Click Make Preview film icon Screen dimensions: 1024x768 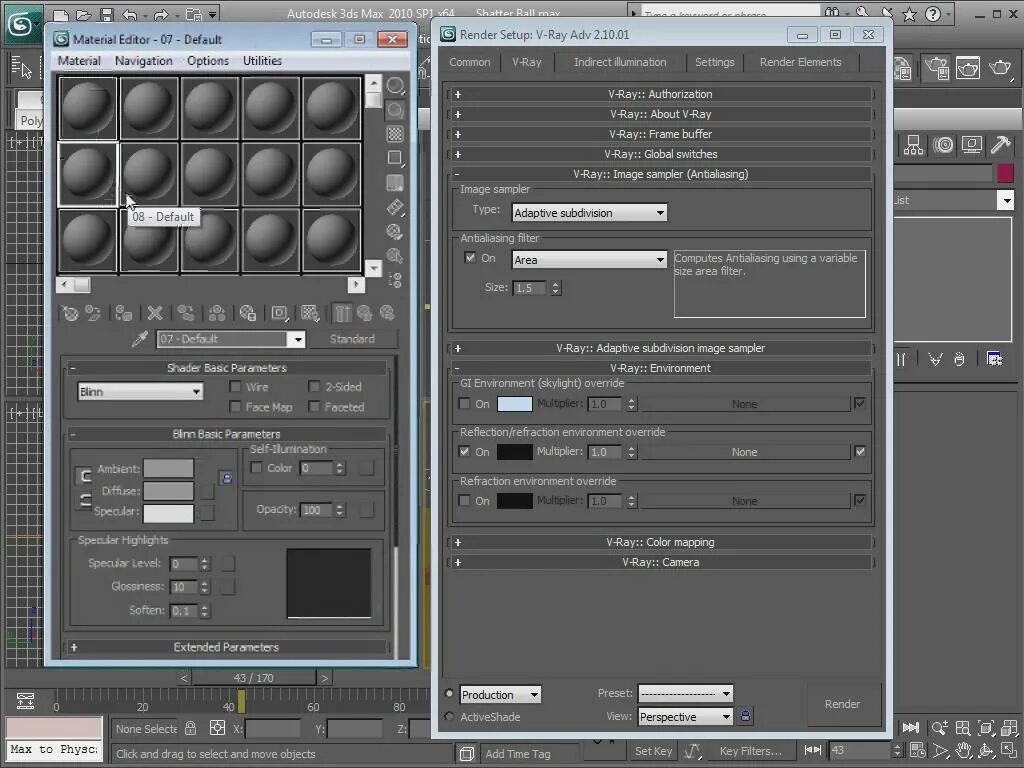(x=395, y=207)
